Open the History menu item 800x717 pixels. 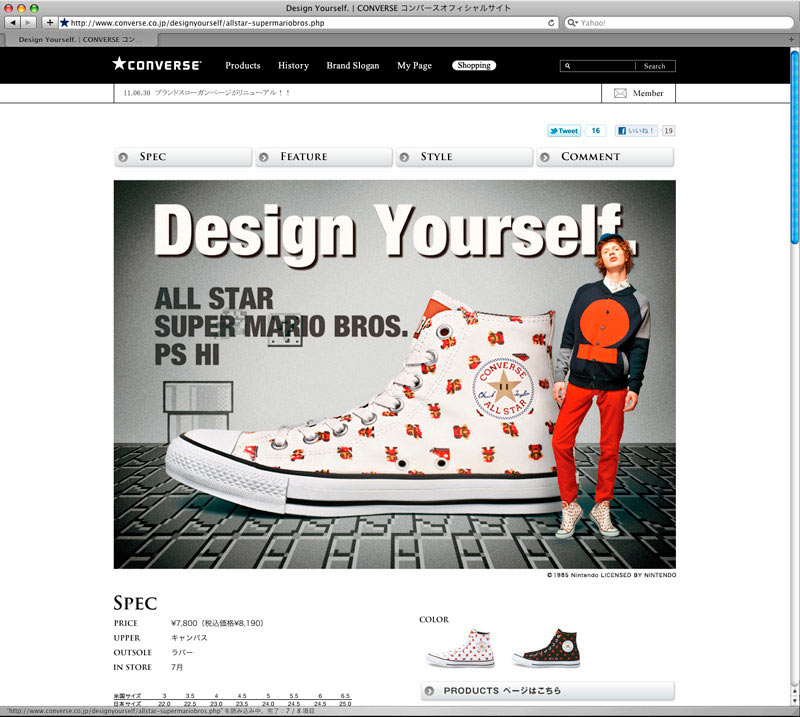(x=293, y=66)
